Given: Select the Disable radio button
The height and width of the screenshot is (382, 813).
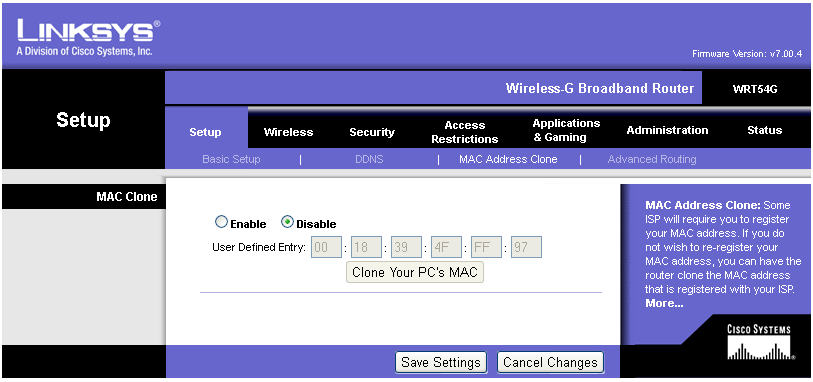Looking at the screenshot, I should click(x=287, y=223).
